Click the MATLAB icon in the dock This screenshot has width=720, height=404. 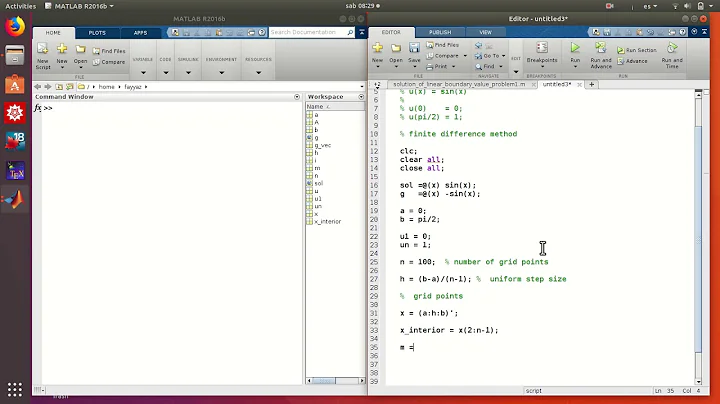pyautogui.click(x=15, y=200)
